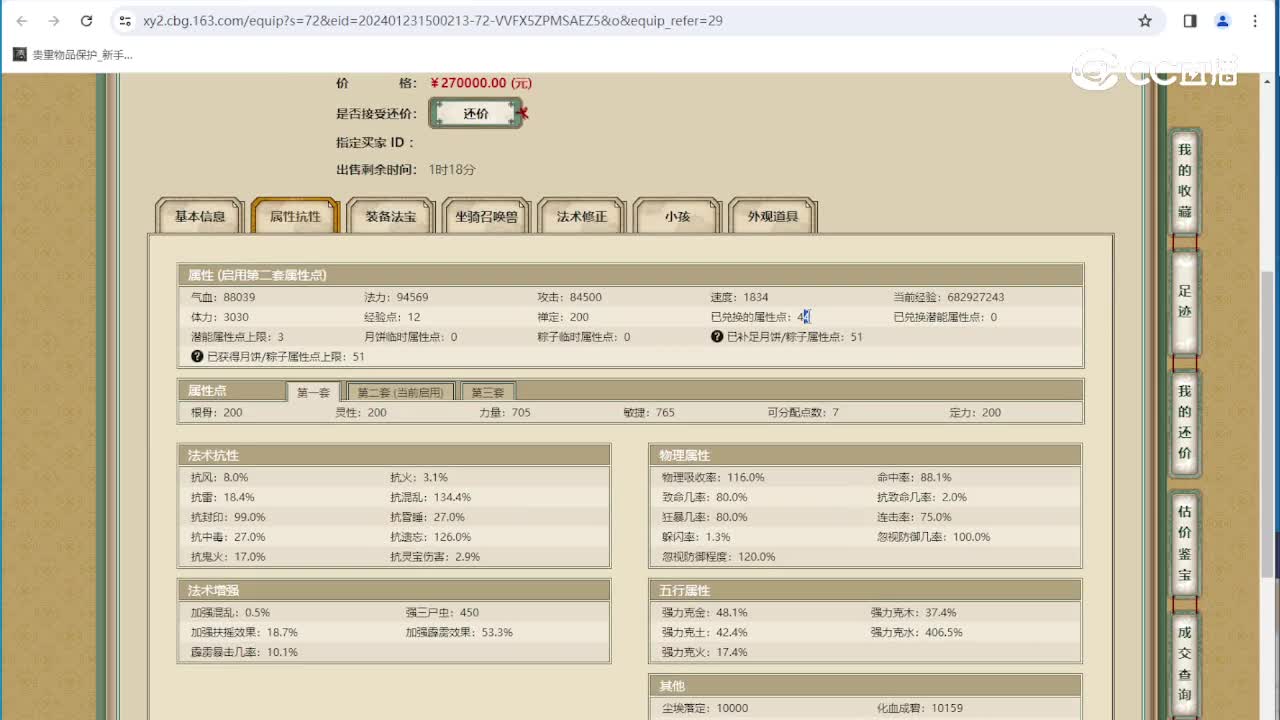Image resolution: width=1280 pixels, height=720 pixels.
Task: Click 出售剩余时间 1时18分 text
Action: [406, 170]
